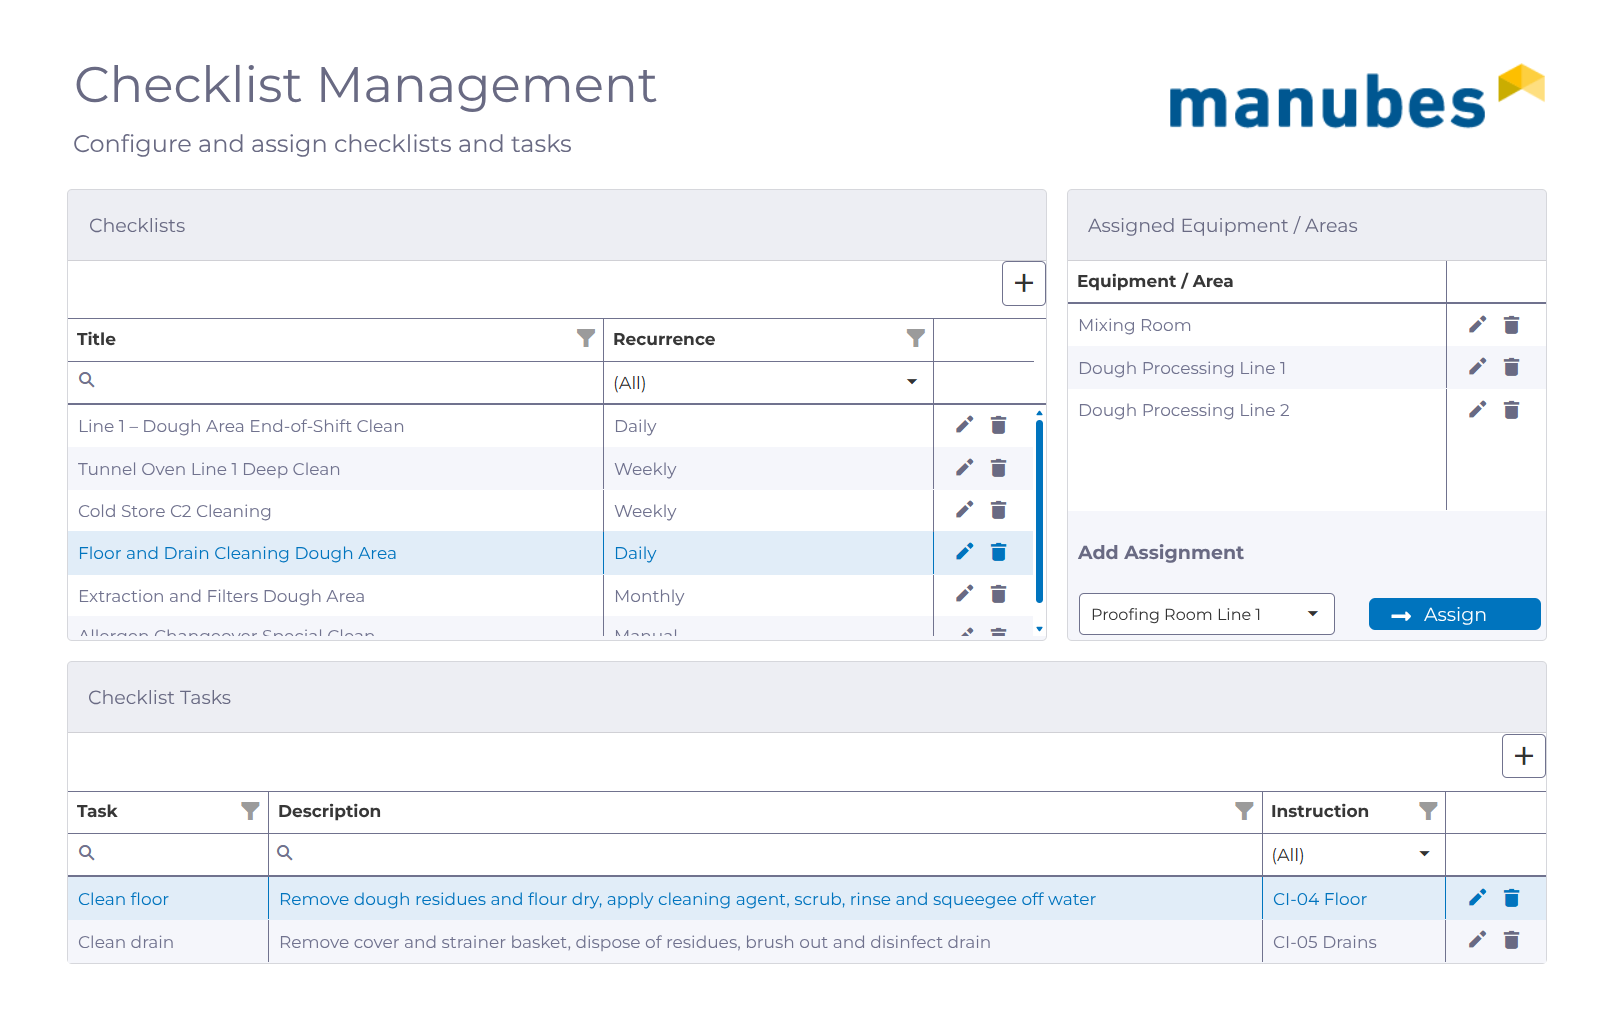Open the Description column filter
Image resolution: width=1616 pixels, height=1027 pixels.
[x=1244, y=811]
